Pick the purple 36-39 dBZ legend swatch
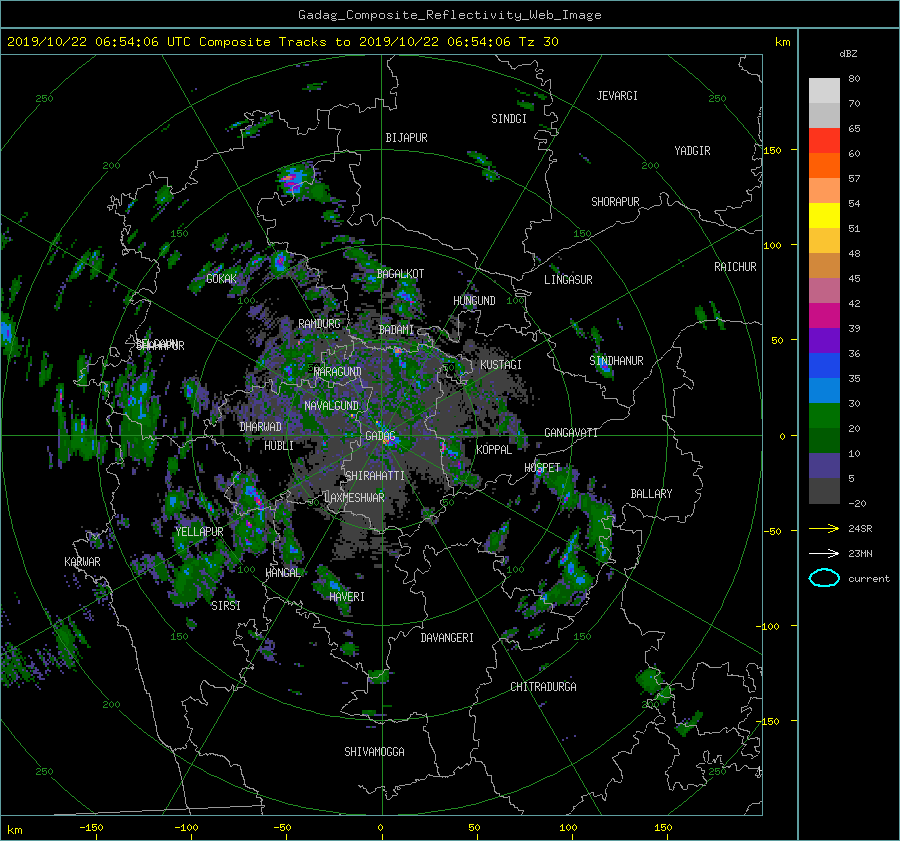The width and height of the screenshot is (900, 841). point(824,340)
